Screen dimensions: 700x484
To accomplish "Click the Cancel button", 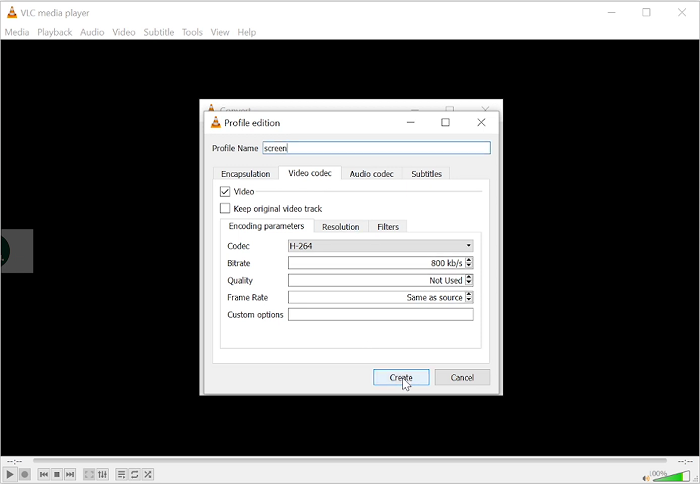I will pos(462,377).
